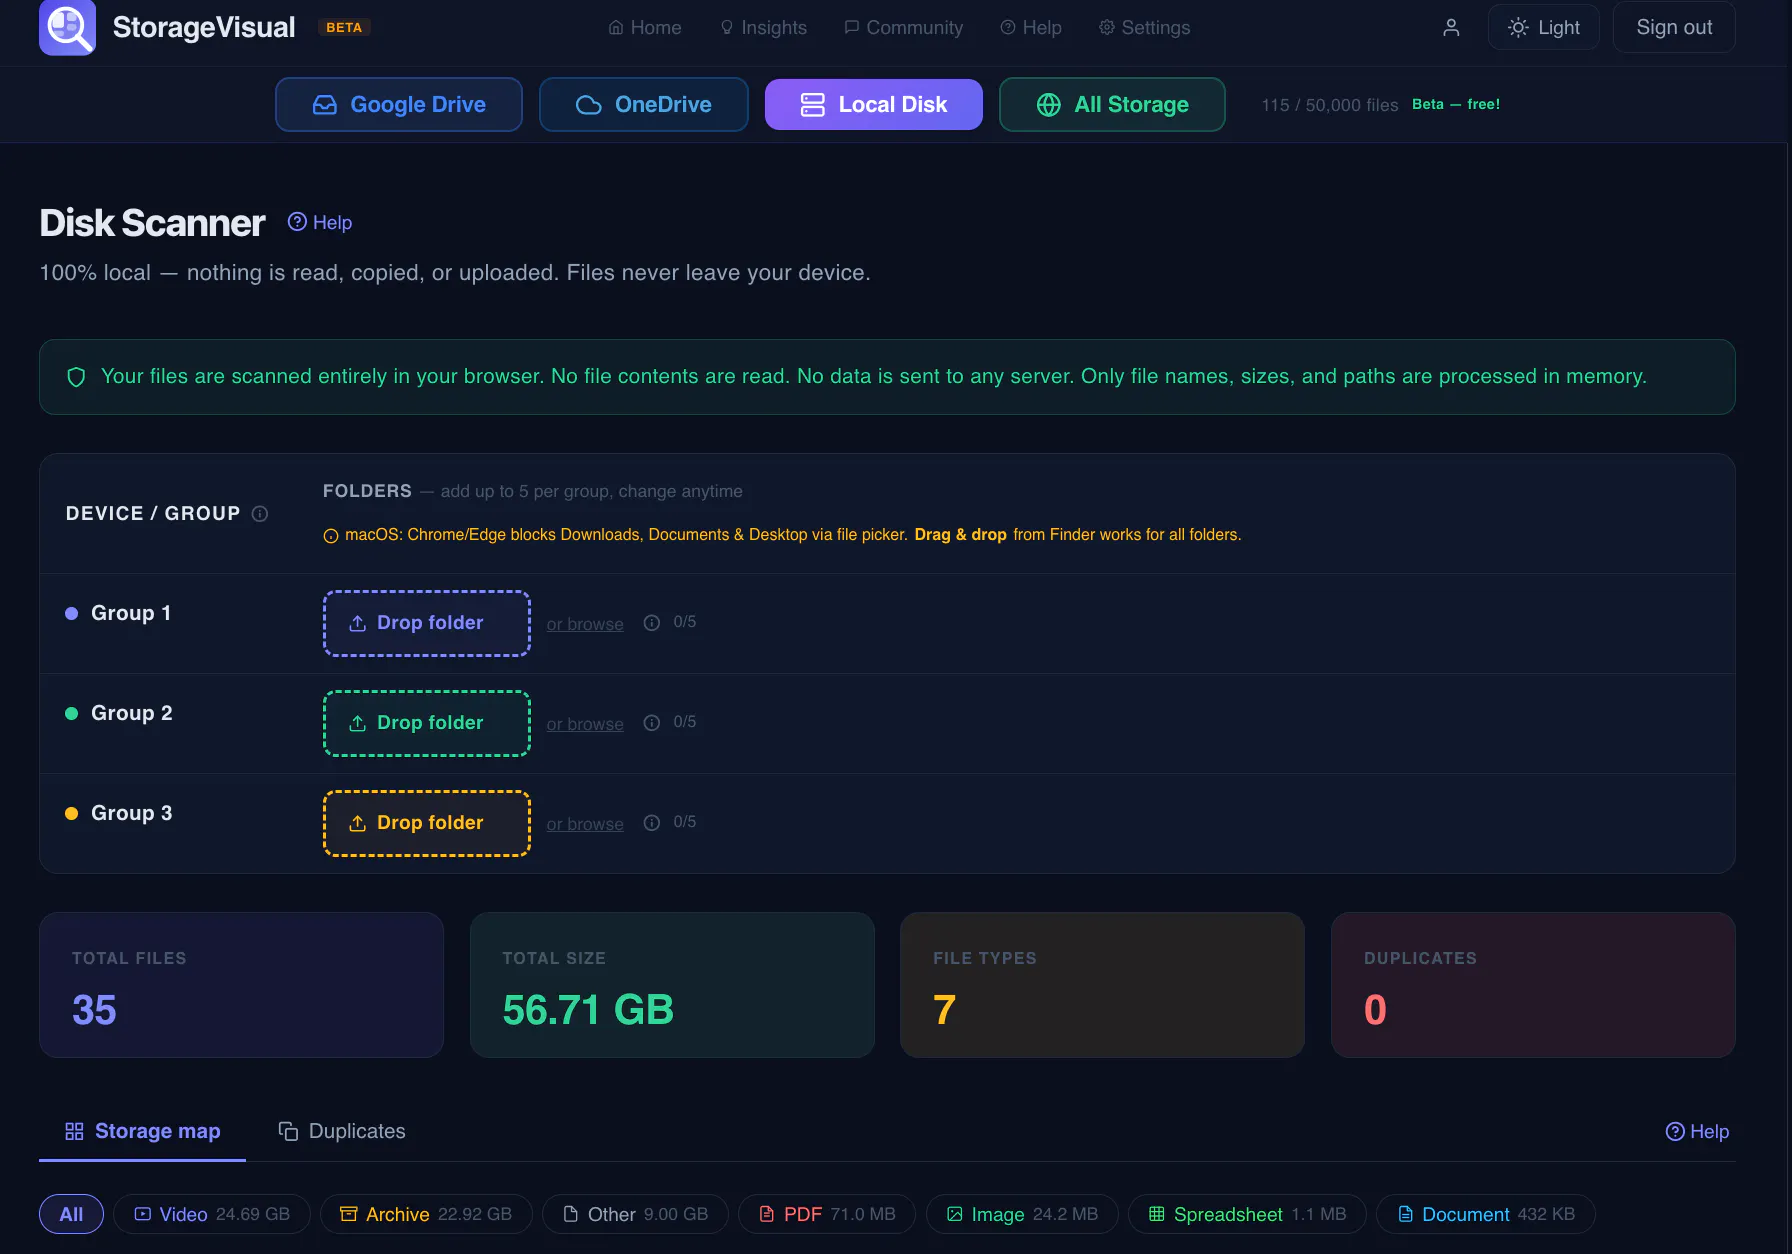Viewport: 1792px width, 1254px height.
Task: Click the Group 3 yellow color dot
Action: [x=72, y=814]
